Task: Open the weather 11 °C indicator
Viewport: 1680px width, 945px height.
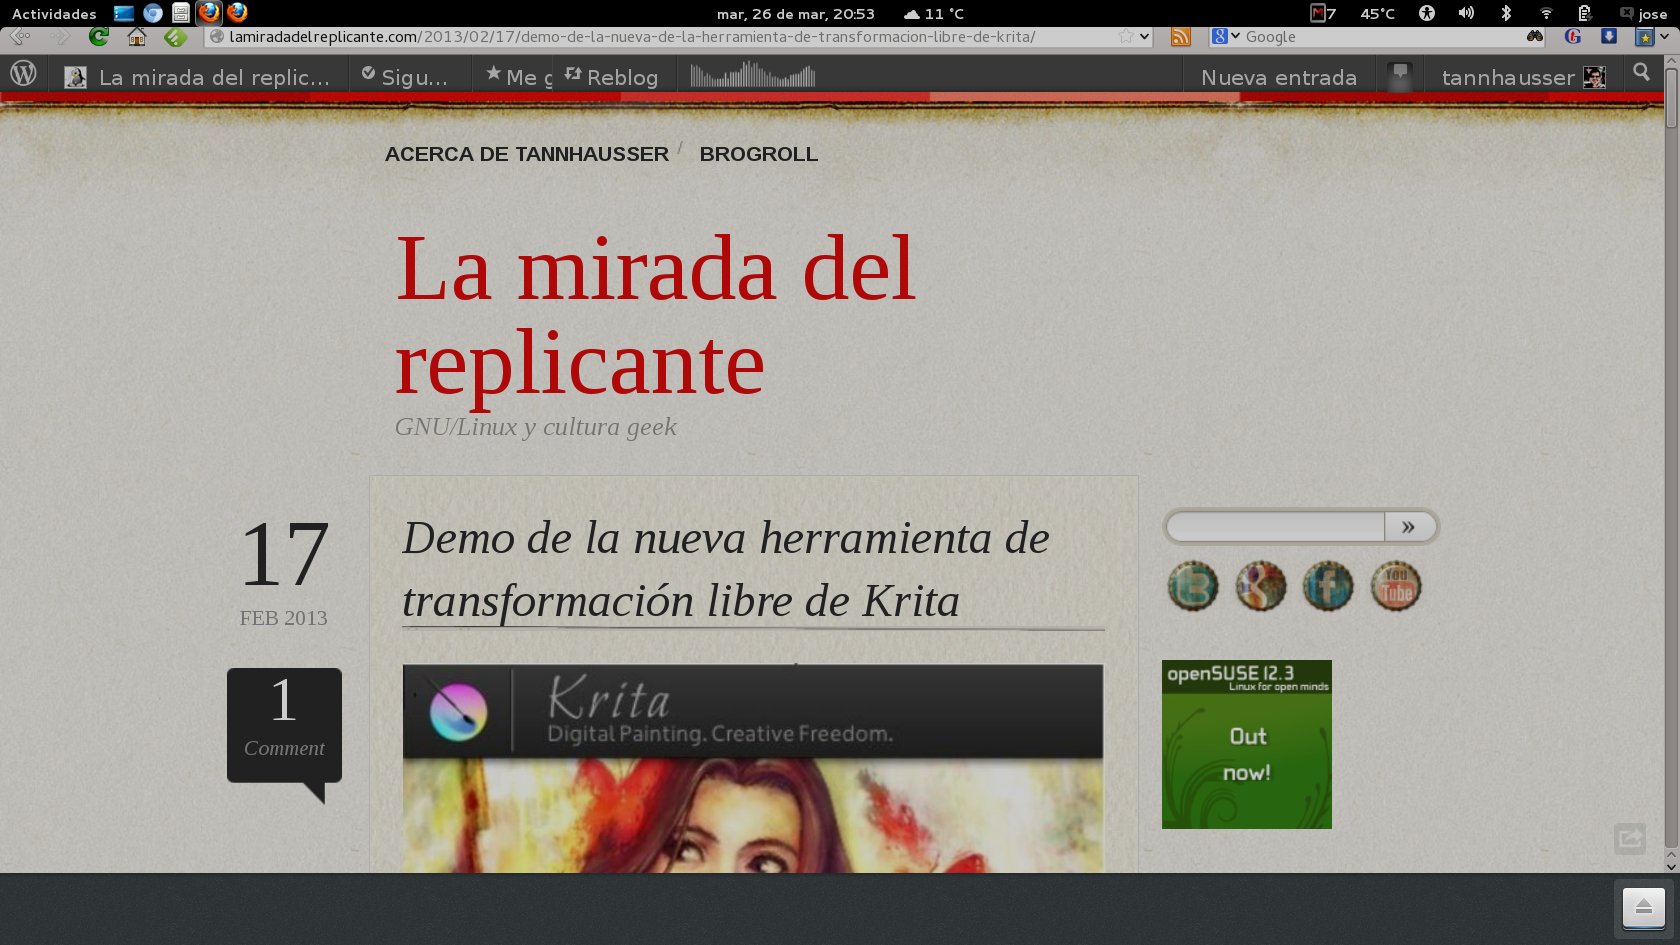Action: tap(934, 13)
